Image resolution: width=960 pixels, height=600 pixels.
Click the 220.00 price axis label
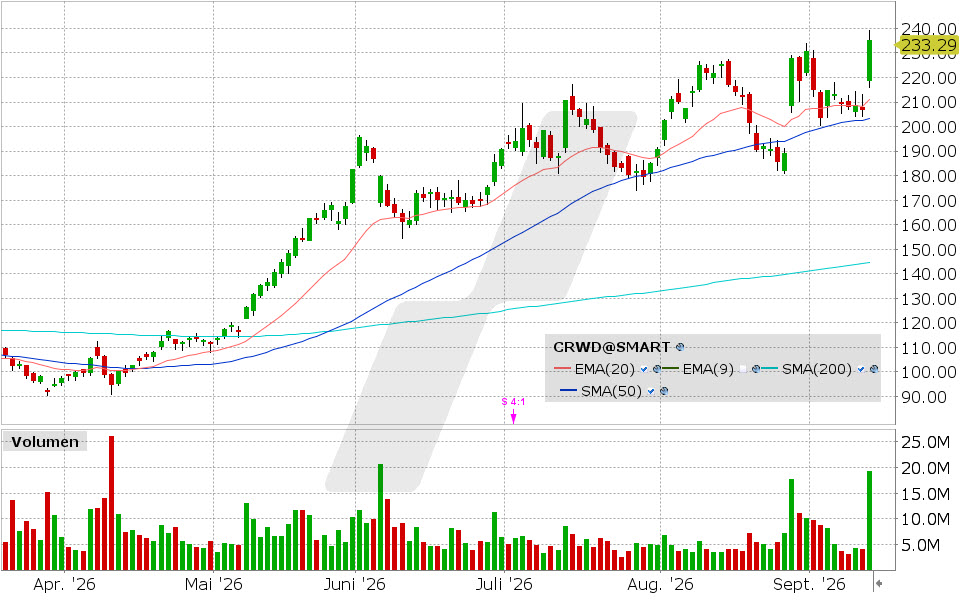[929, 78]
